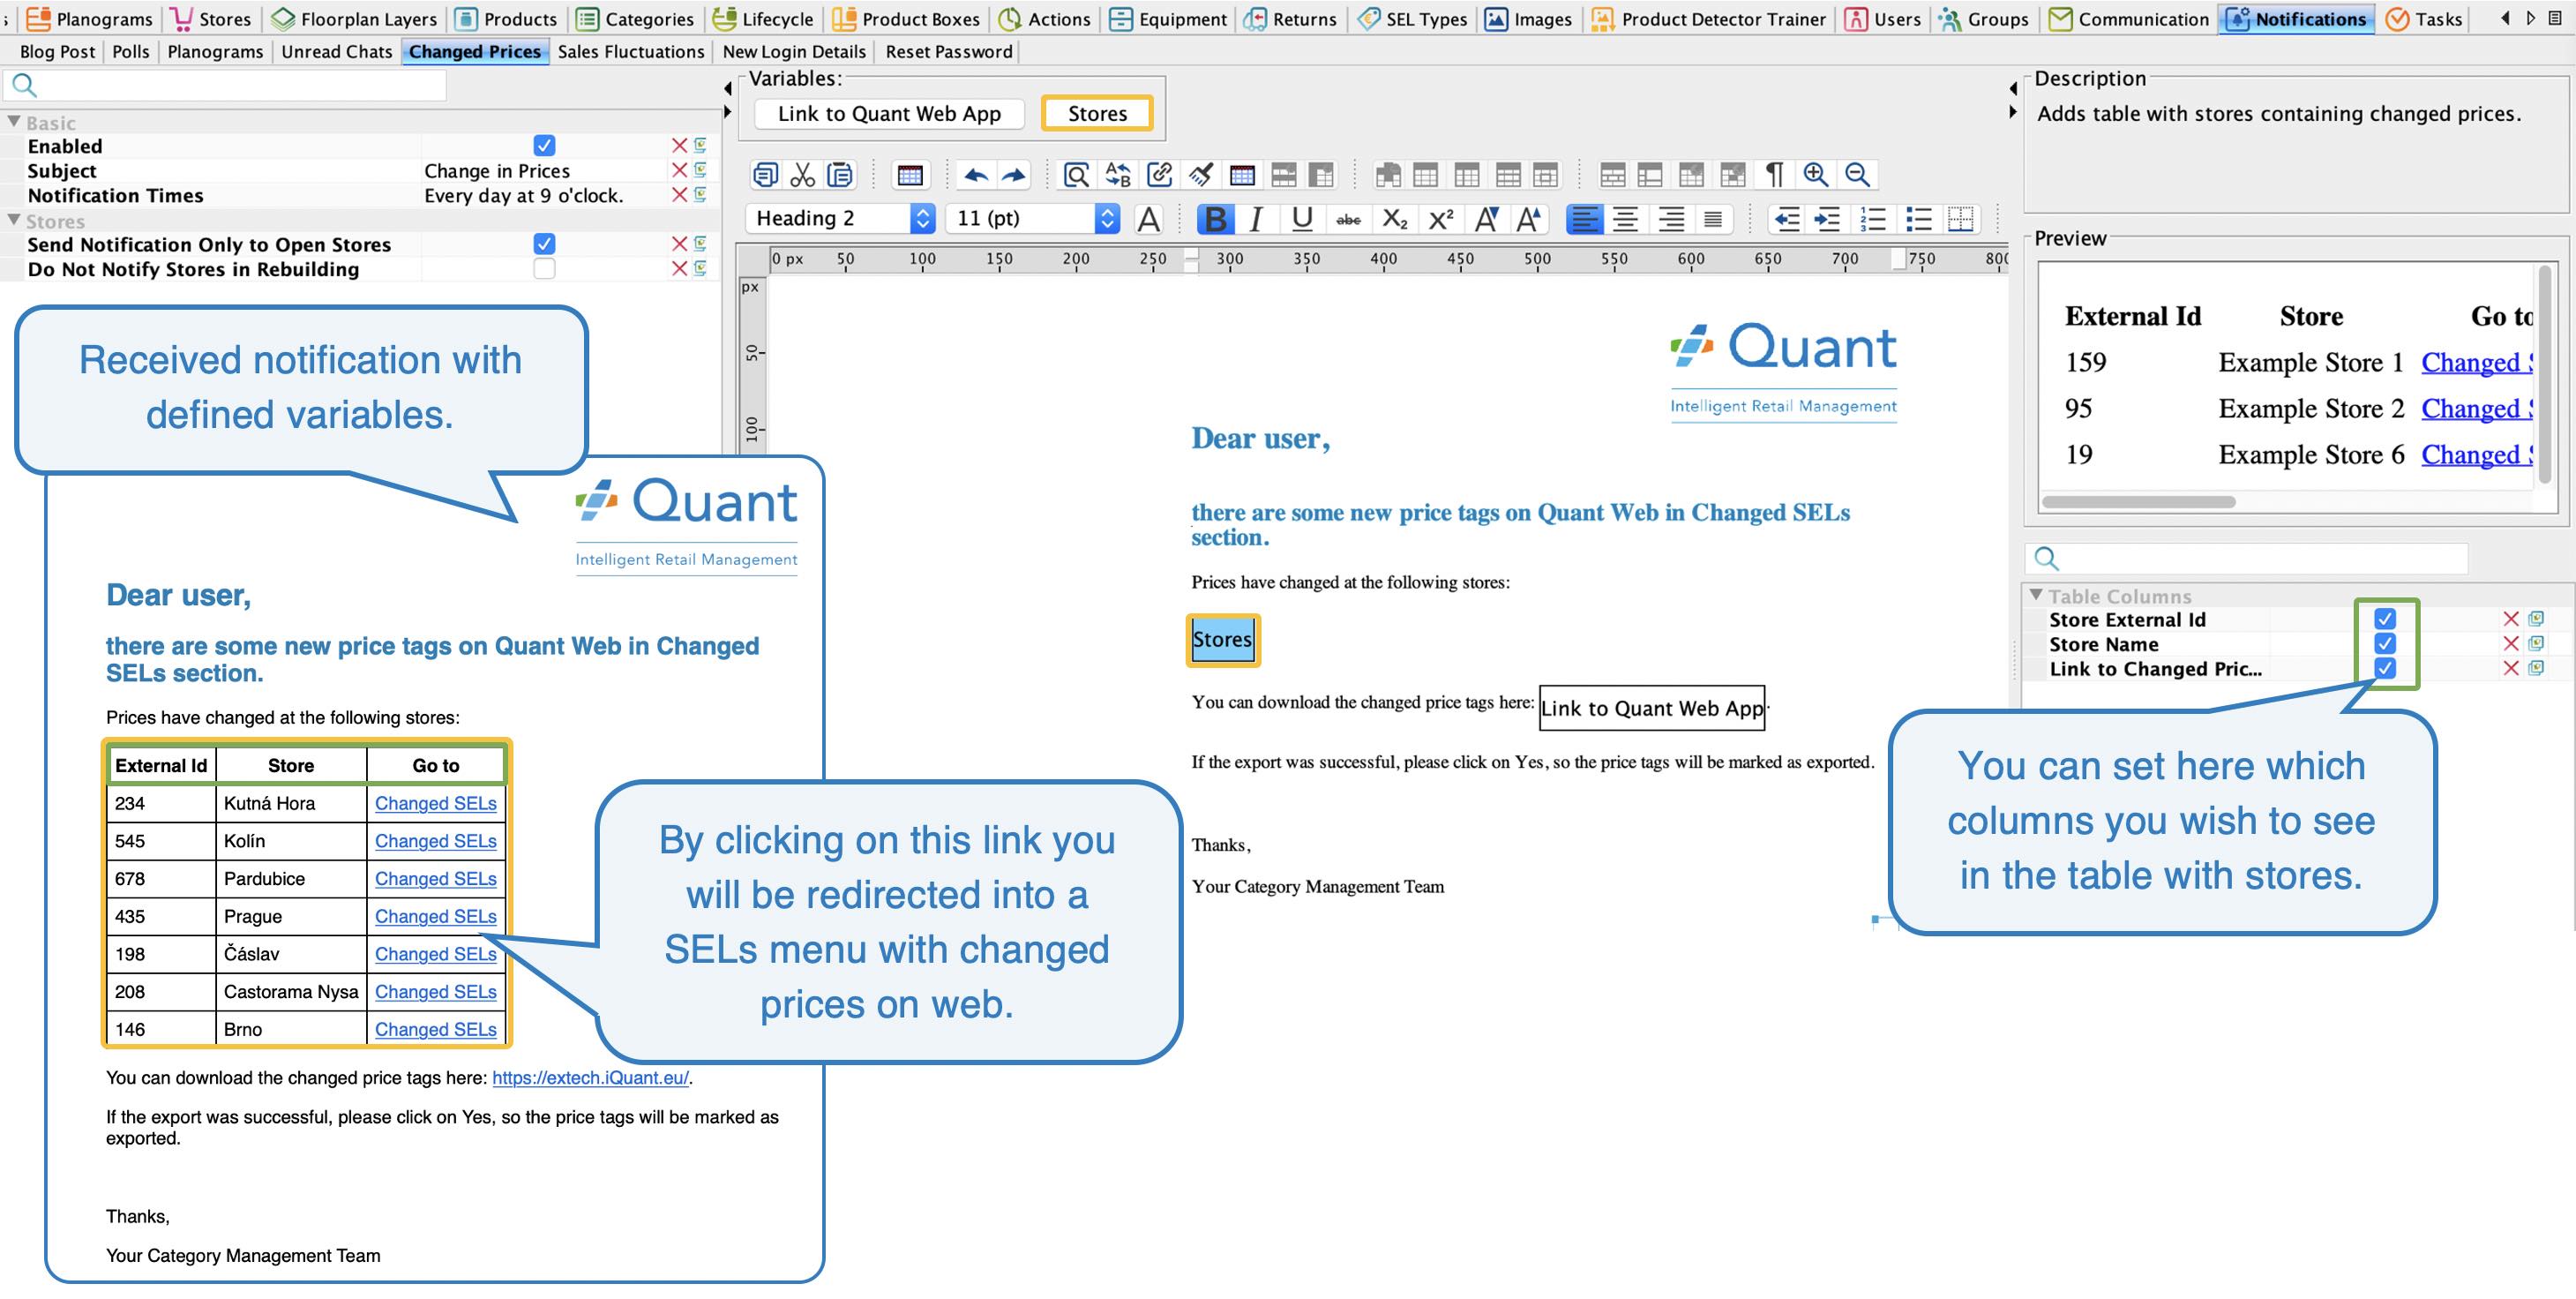This screenshot has width=2576, height=1299.
Task: Align text to the center
Action: [1626, 219]
